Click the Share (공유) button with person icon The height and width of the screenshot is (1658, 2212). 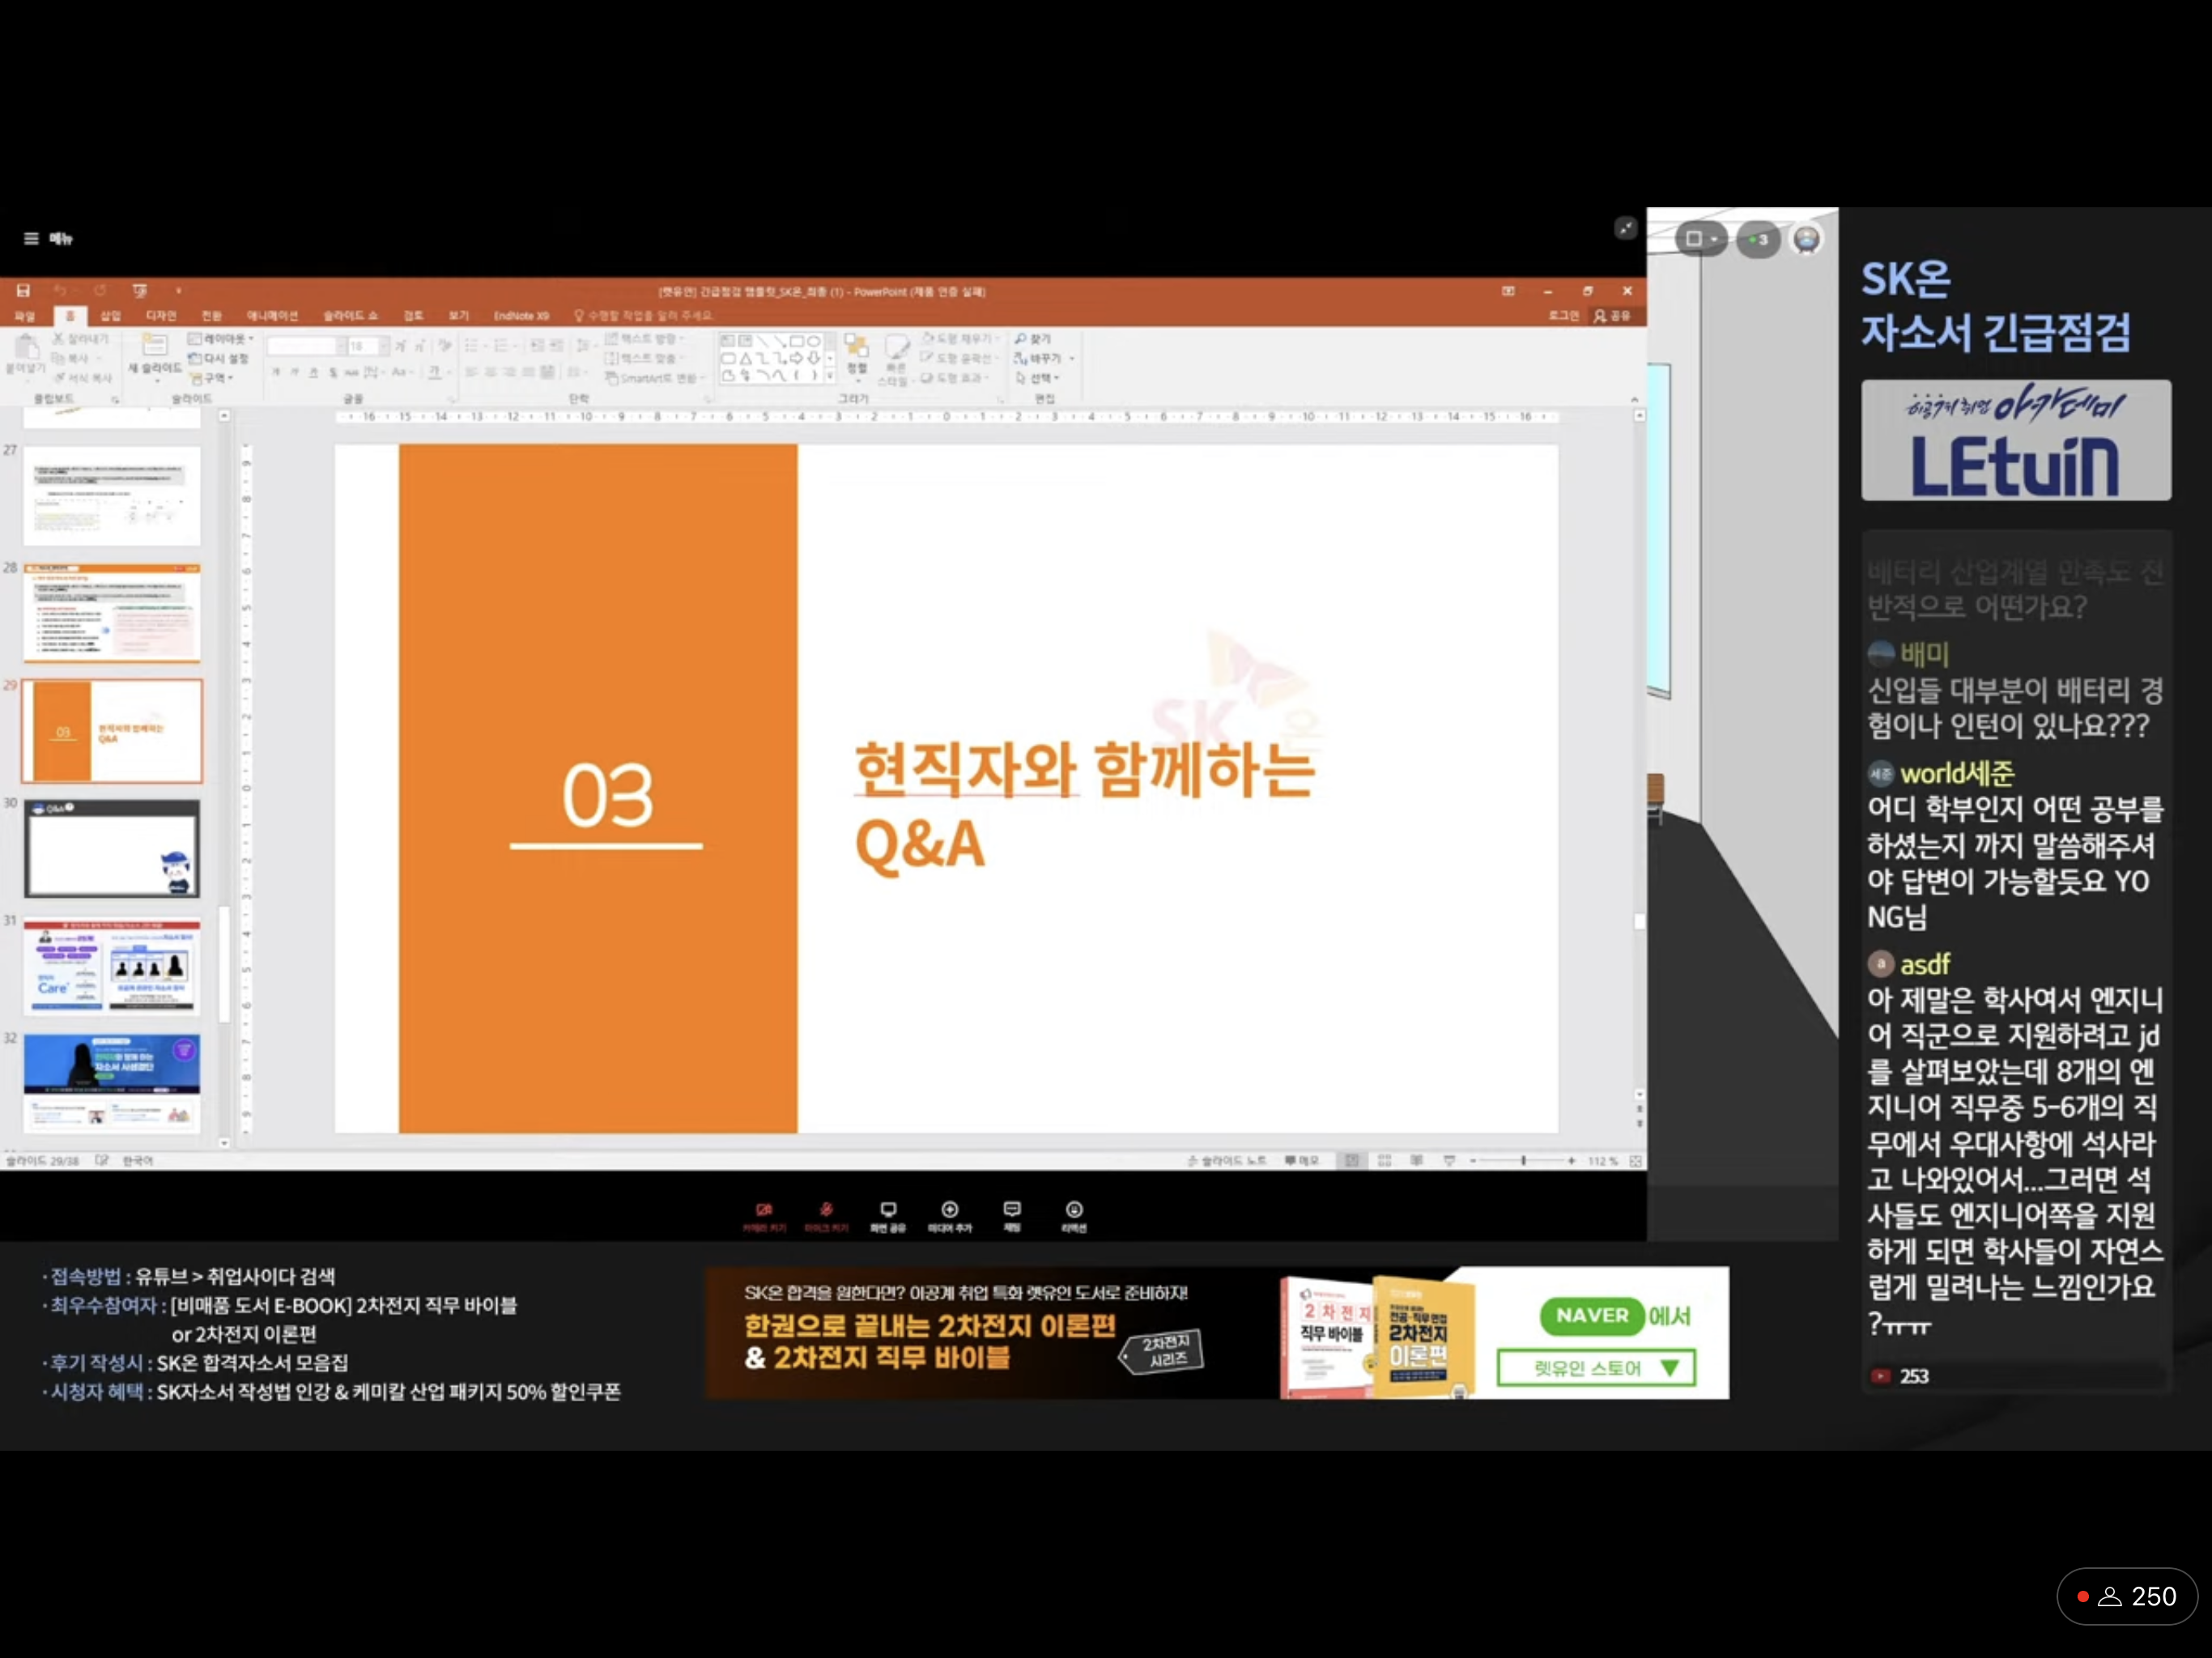click(x=1612, y=315)
